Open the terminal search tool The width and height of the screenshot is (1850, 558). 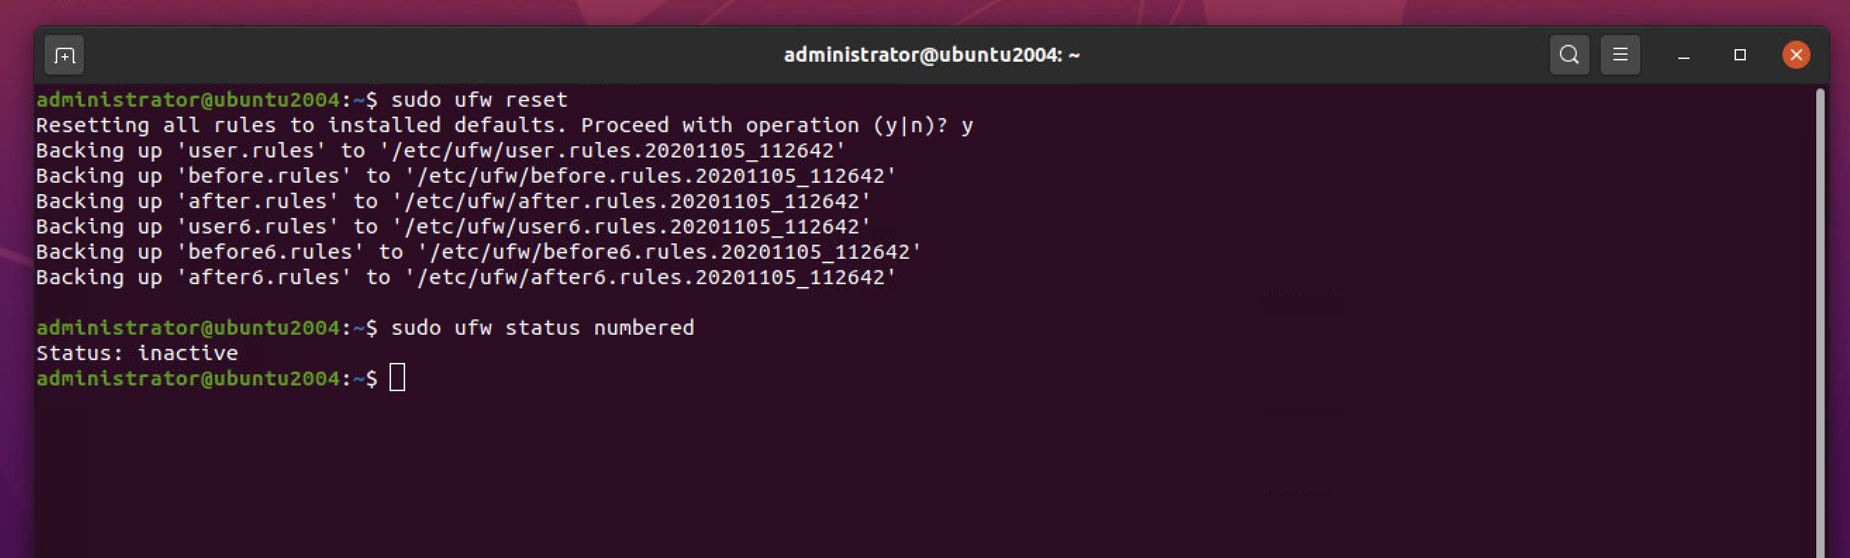click(1569, 55)
